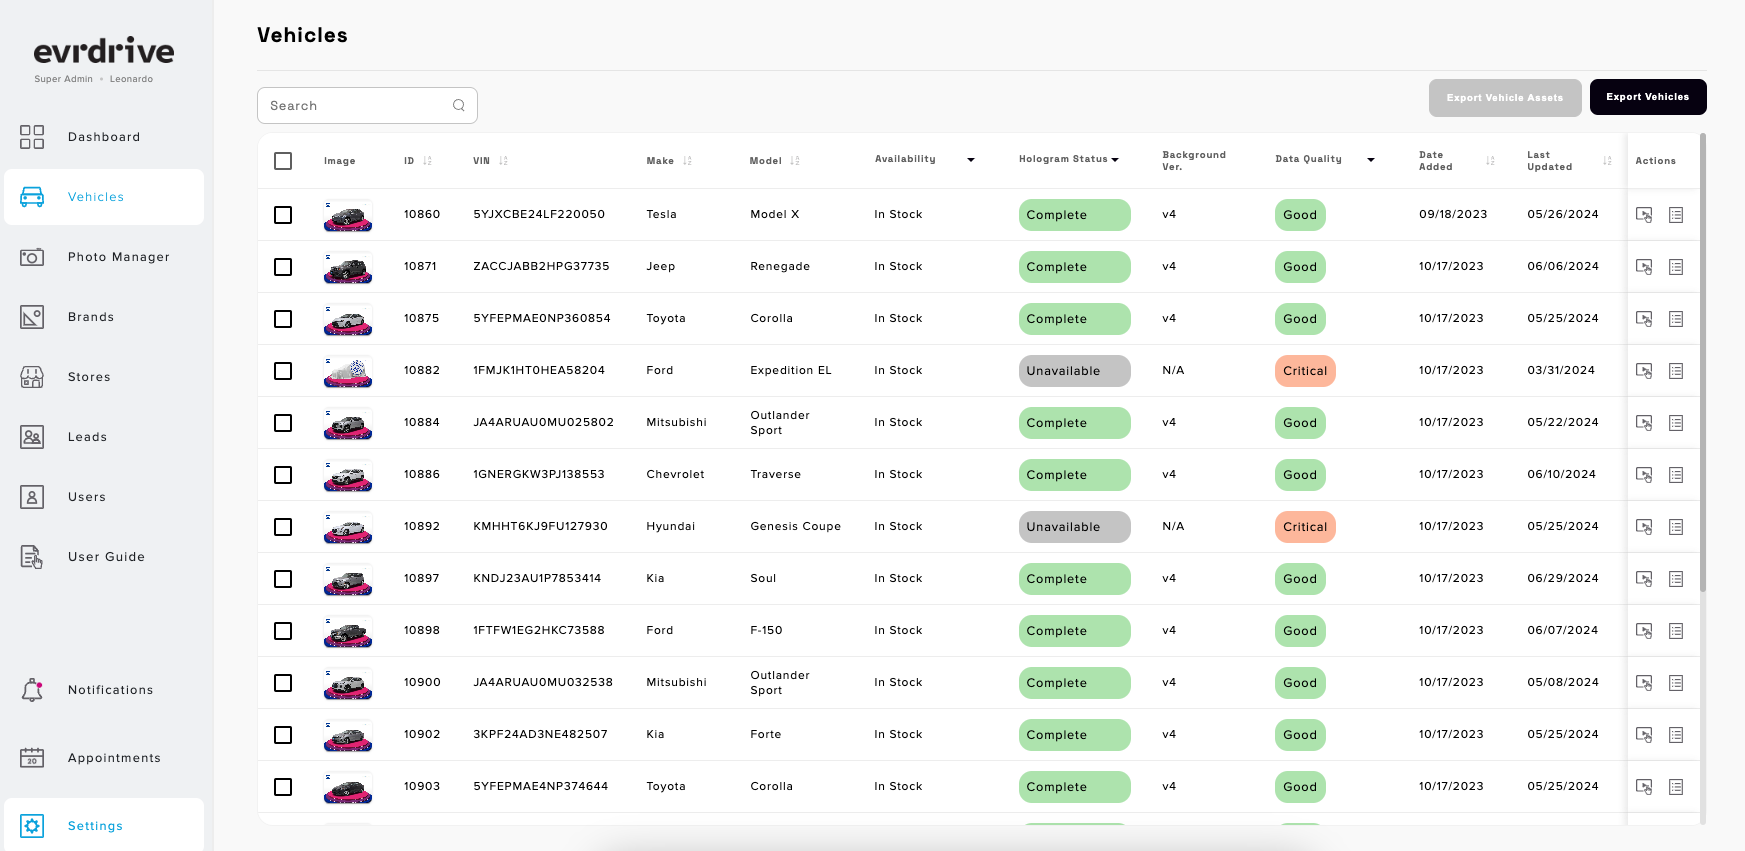The height and width of the screenshot is (851, 1745).
Task: Go to Appointments page
Action: click(x=104, y=758)
